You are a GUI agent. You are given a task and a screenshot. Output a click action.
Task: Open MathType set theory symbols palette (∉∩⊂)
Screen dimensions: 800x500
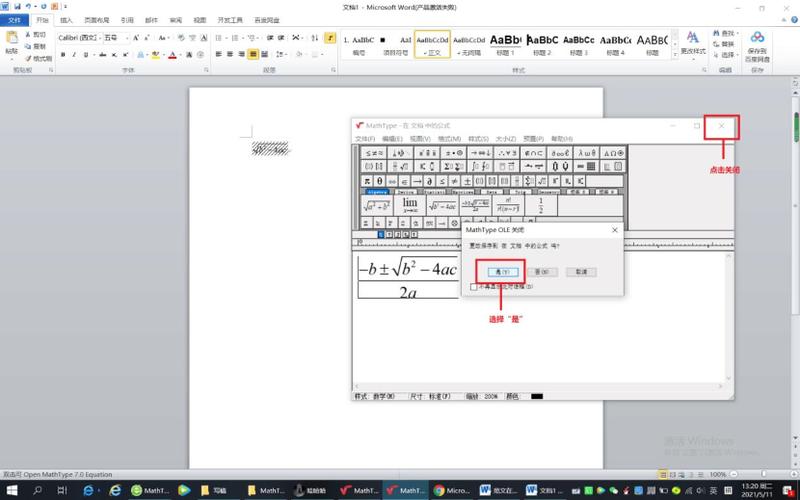[533, 153]
